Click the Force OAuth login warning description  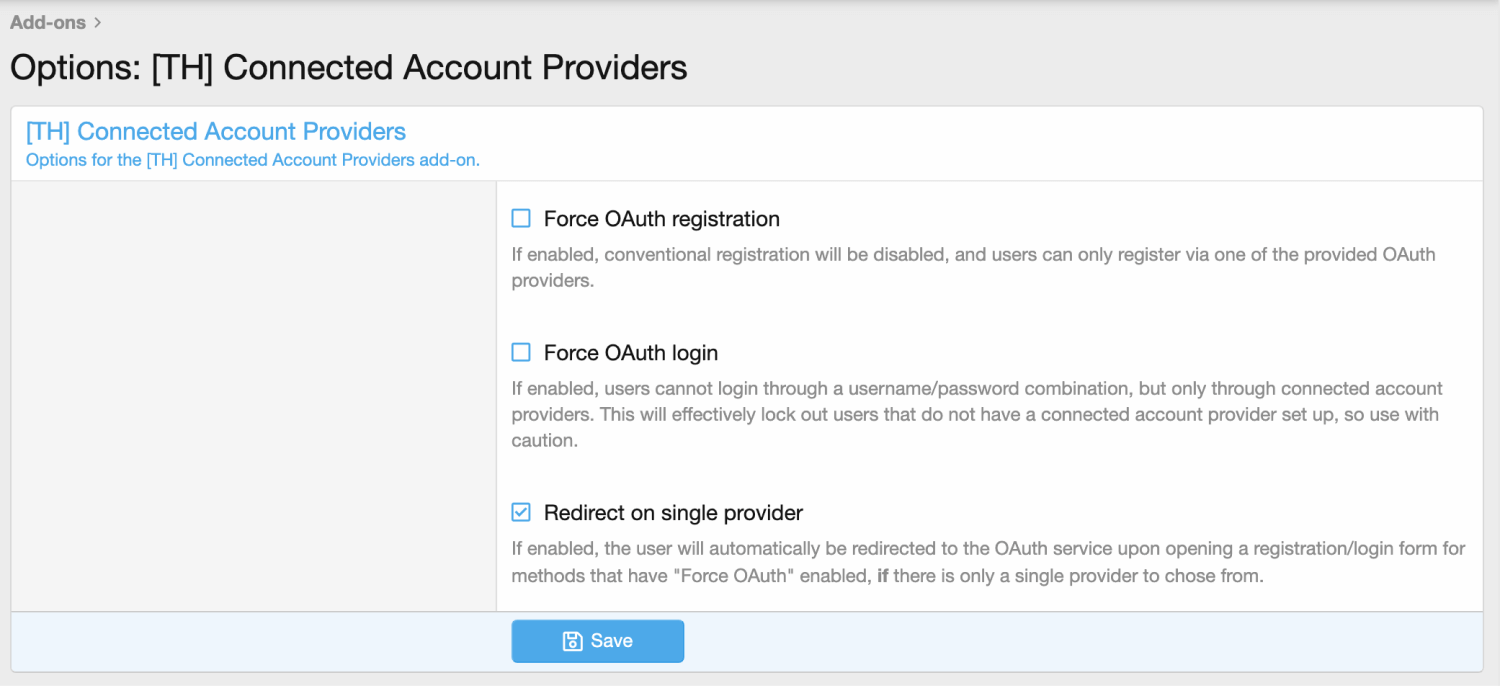coord(975,414)
